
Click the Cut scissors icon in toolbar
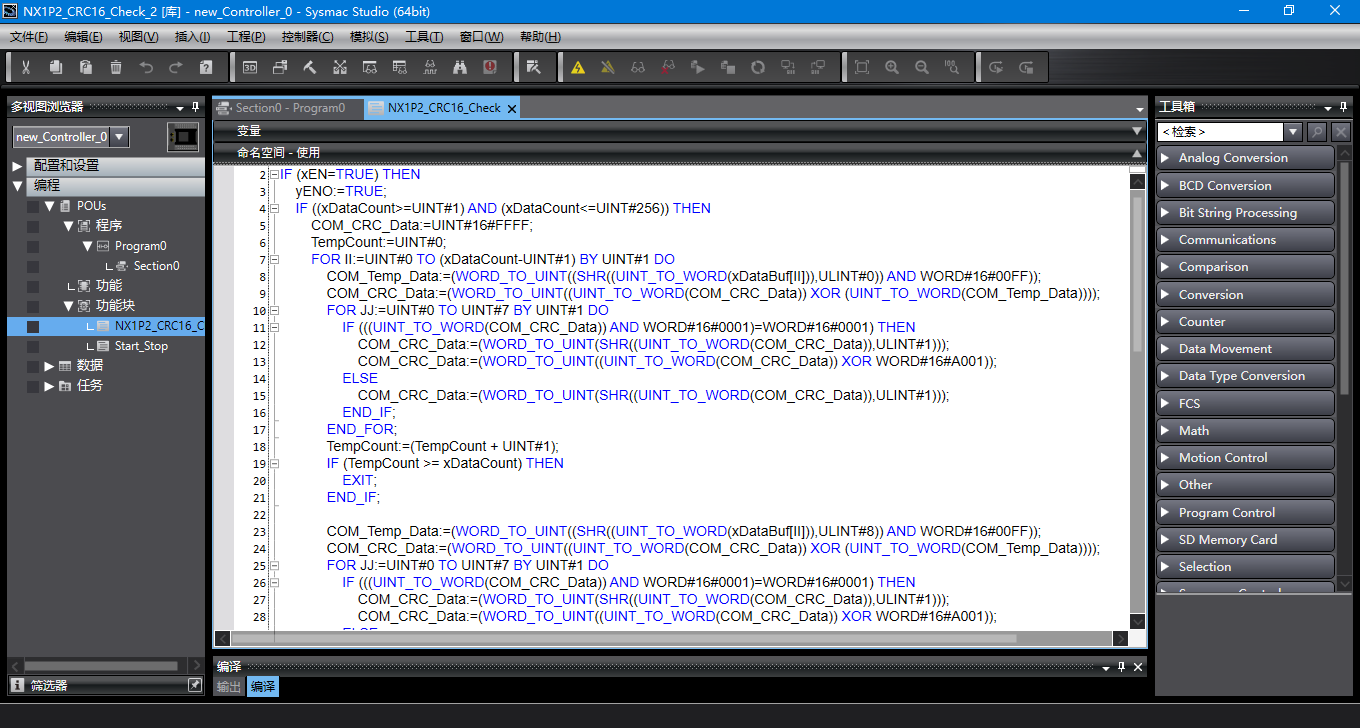tap(26, 67)
